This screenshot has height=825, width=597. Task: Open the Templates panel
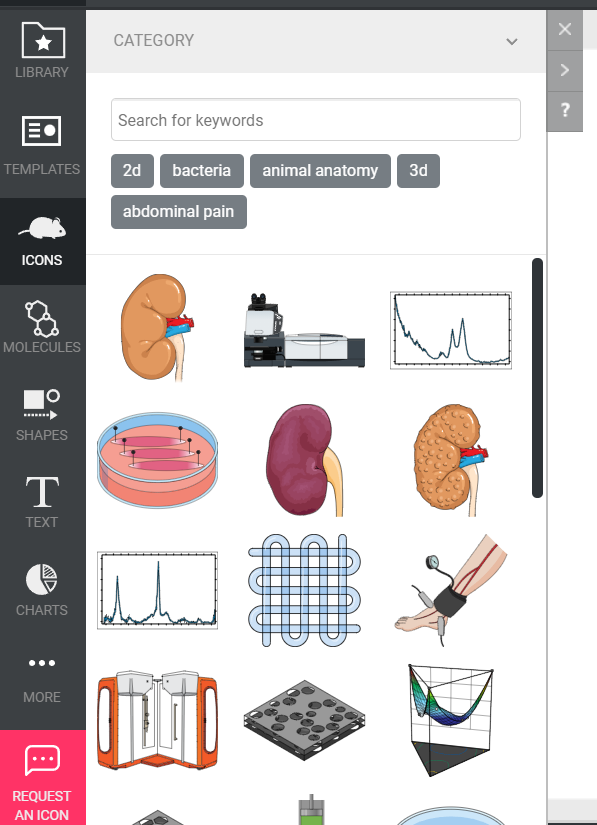(x=43, y=146)
